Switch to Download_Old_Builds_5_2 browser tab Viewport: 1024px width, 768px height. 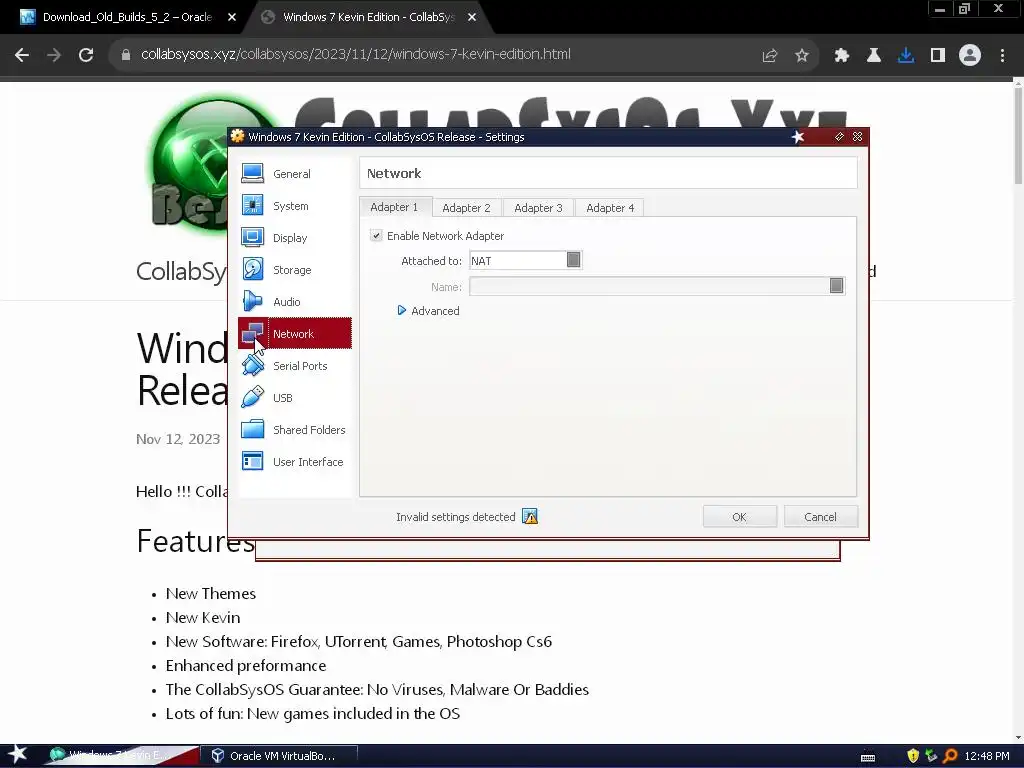click(x=127, y=17)
